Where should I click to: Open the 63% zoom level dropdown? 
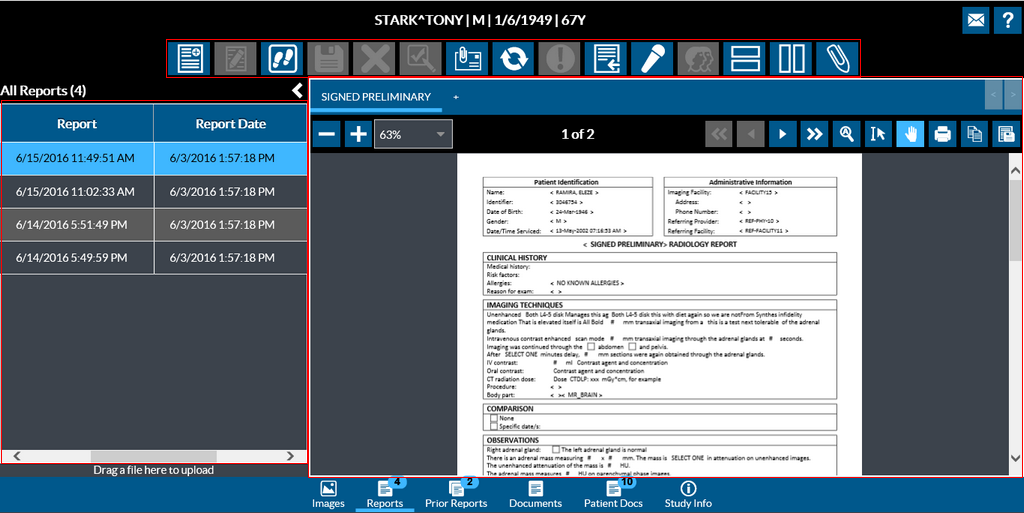point(413,134)
